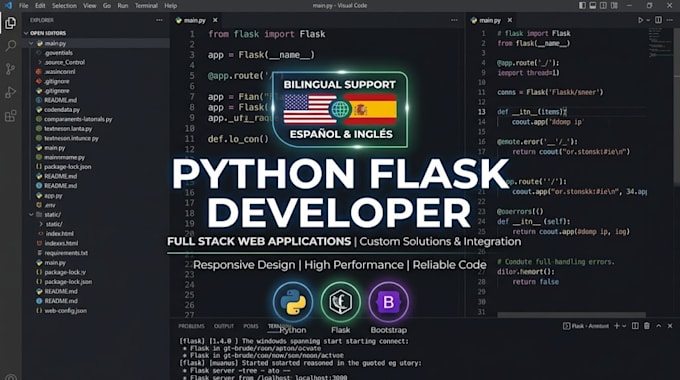Viewport: 680px width, 380px height.
Task: Click the horizontal scrollbar of the right editor
Action: 571,315
